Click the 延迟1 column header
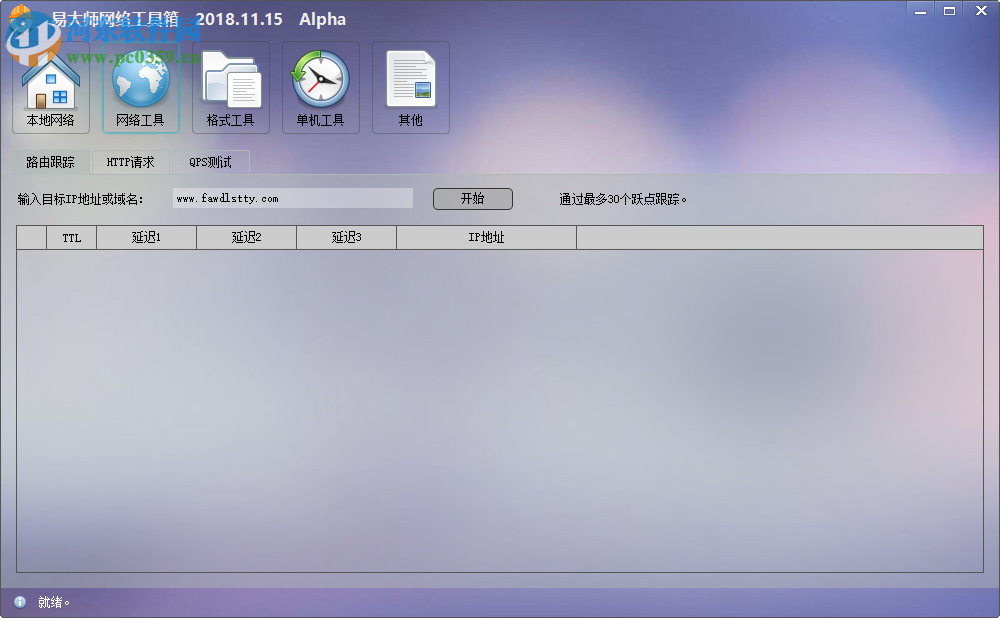The image size is (1000, 618). tap(146, 237)
